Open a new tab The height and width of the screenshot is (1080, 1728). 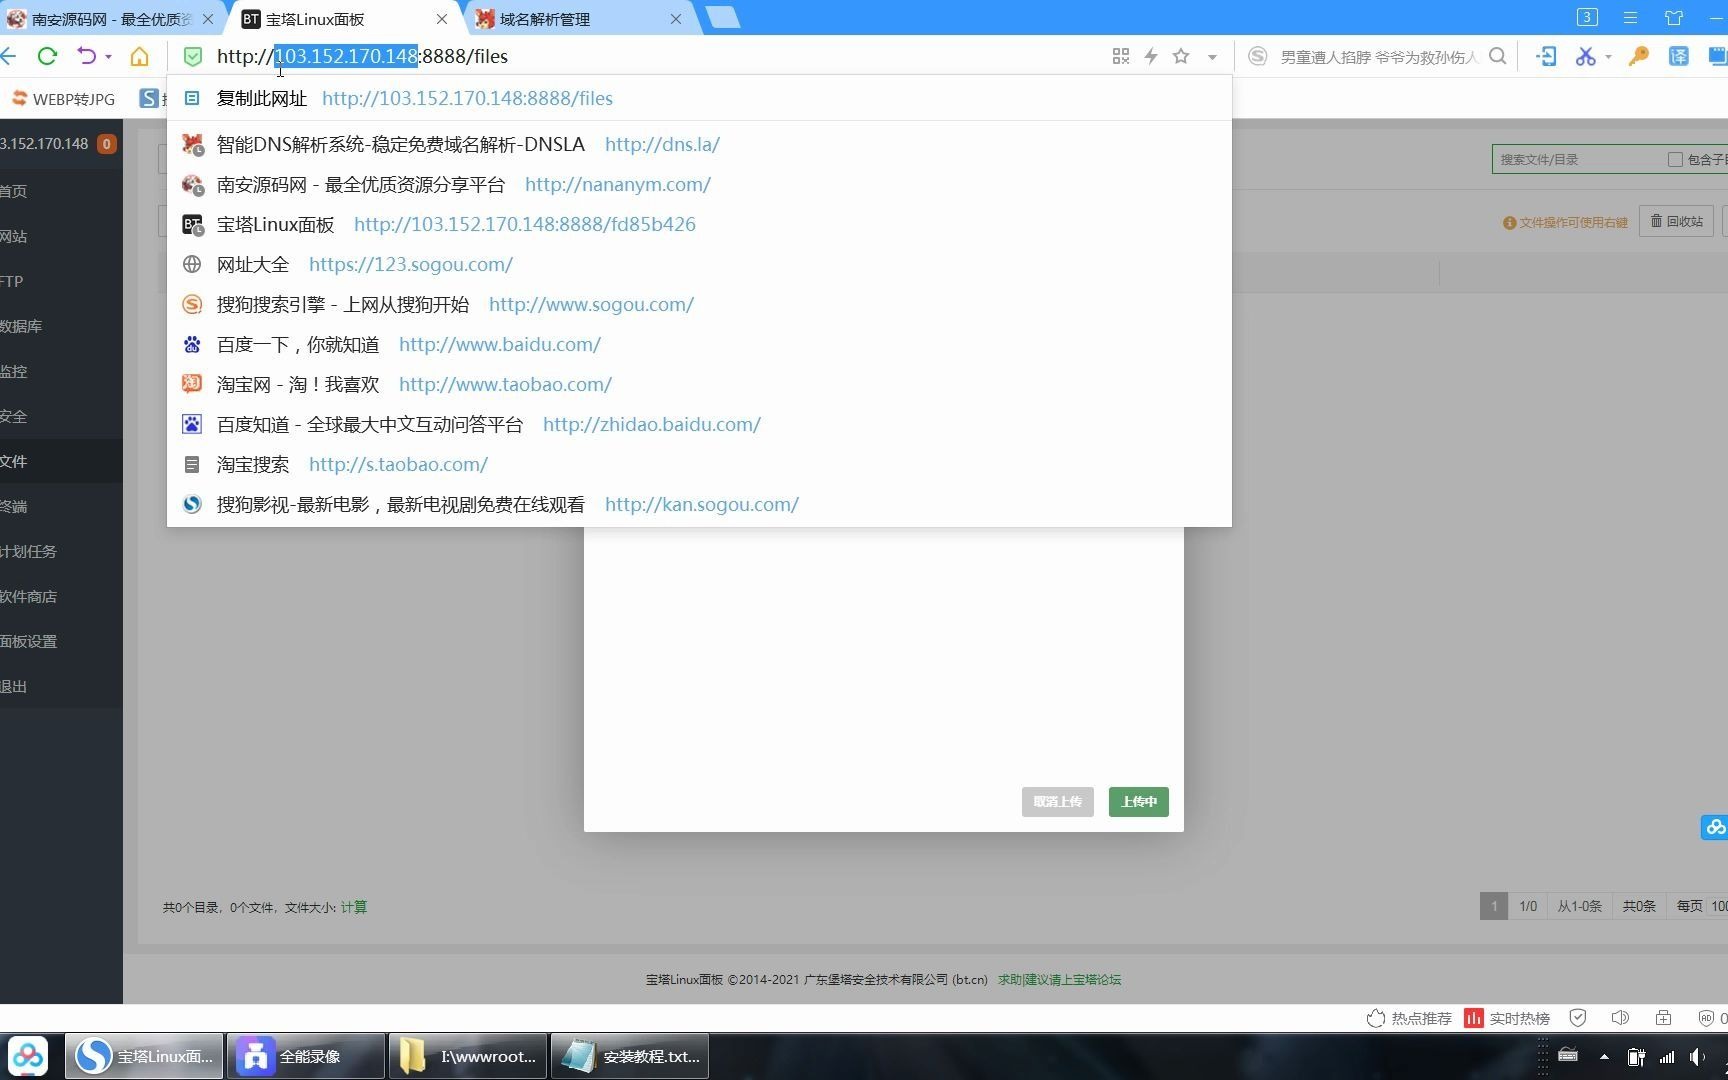coord(722,18)
